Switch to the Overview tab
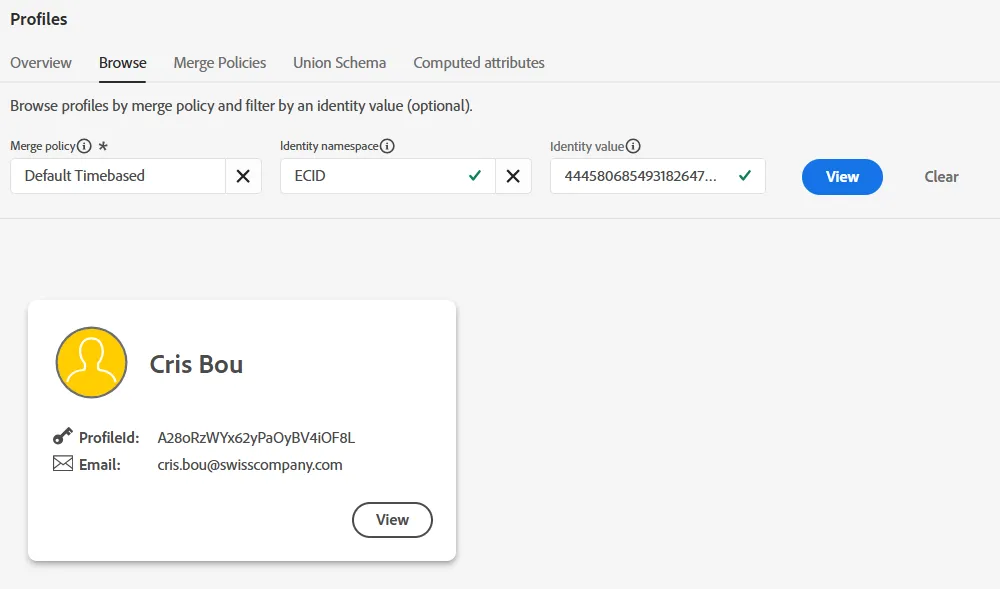 click(x=41, y=62)
